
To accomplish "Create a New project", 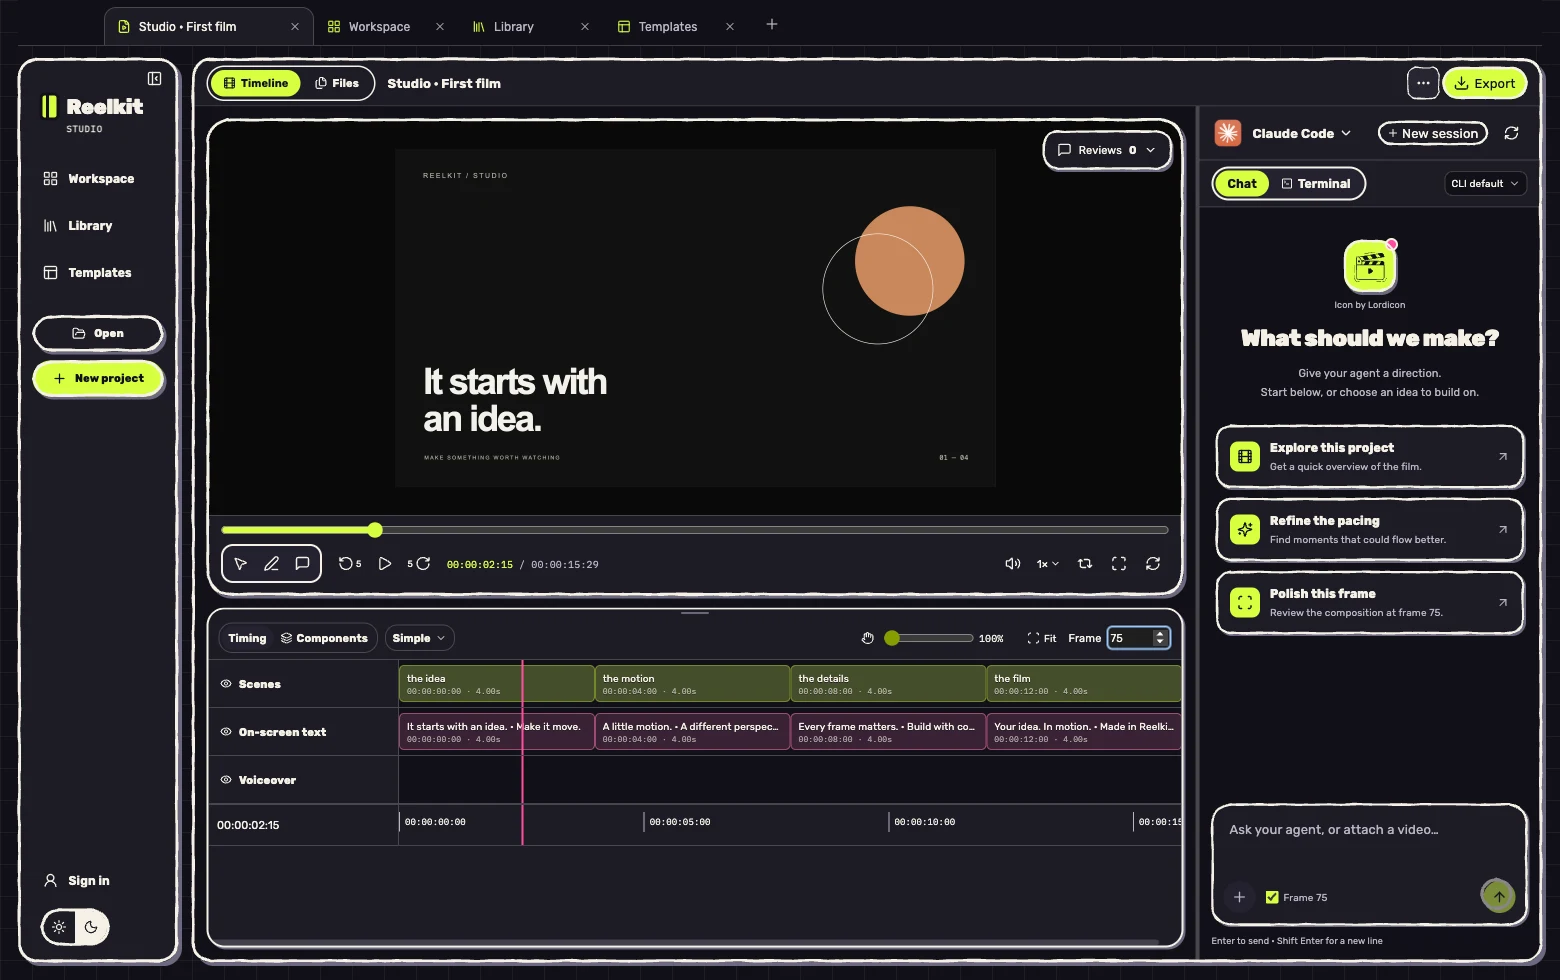I will pos(98,378).
